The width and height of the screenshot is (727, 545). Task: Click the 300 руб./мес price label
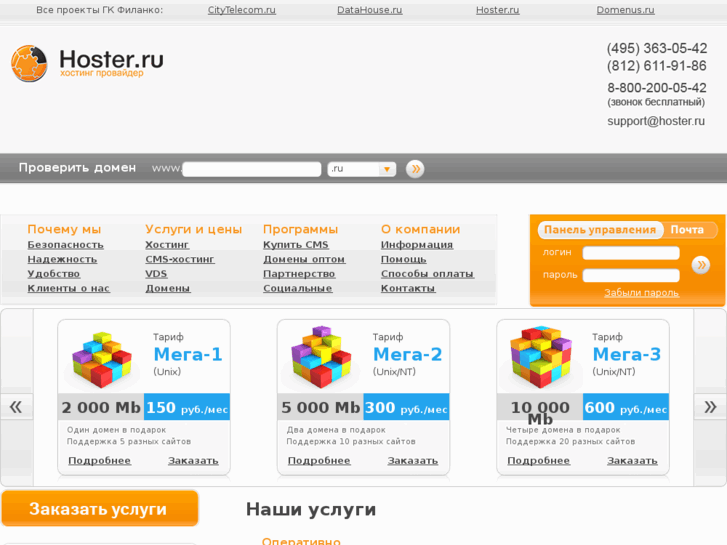point(406,407)
